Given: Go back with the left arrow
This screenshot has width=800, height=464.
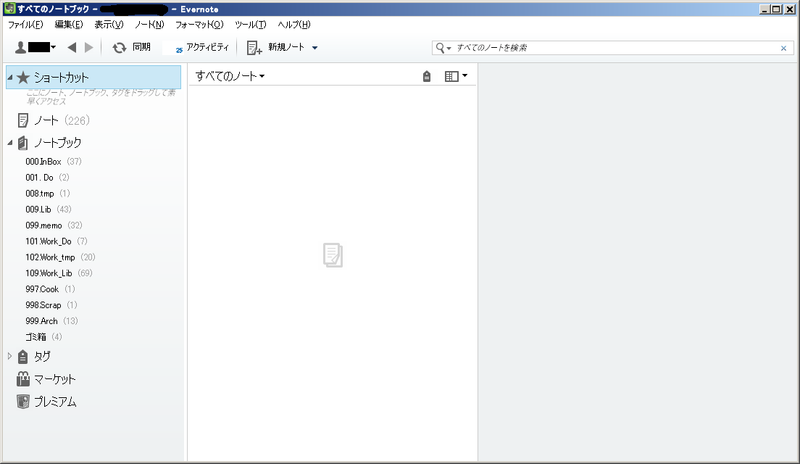Looking at the screenshot, I should pyautogui.click(x=72, y=47).
